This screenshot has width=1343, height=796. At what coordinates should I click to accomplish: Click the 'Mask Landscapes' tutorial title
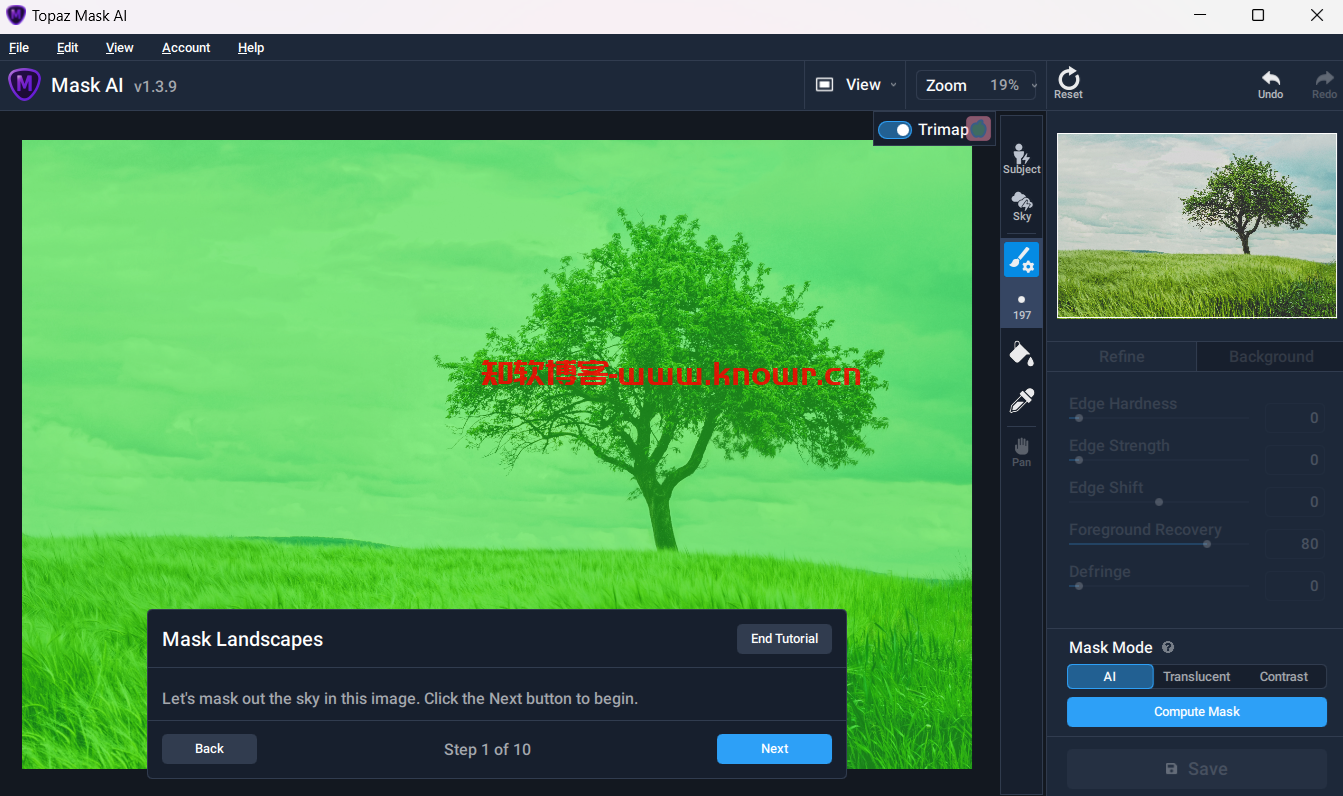243,639
